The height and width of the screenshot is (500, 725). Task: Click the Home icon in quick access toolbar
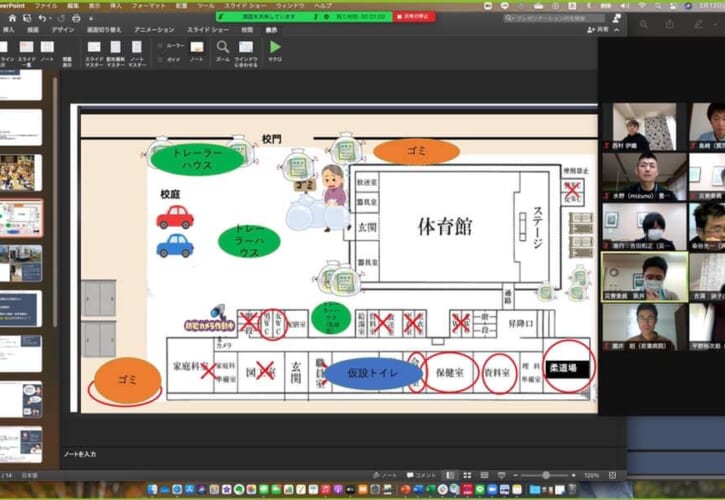coord(12,19)
